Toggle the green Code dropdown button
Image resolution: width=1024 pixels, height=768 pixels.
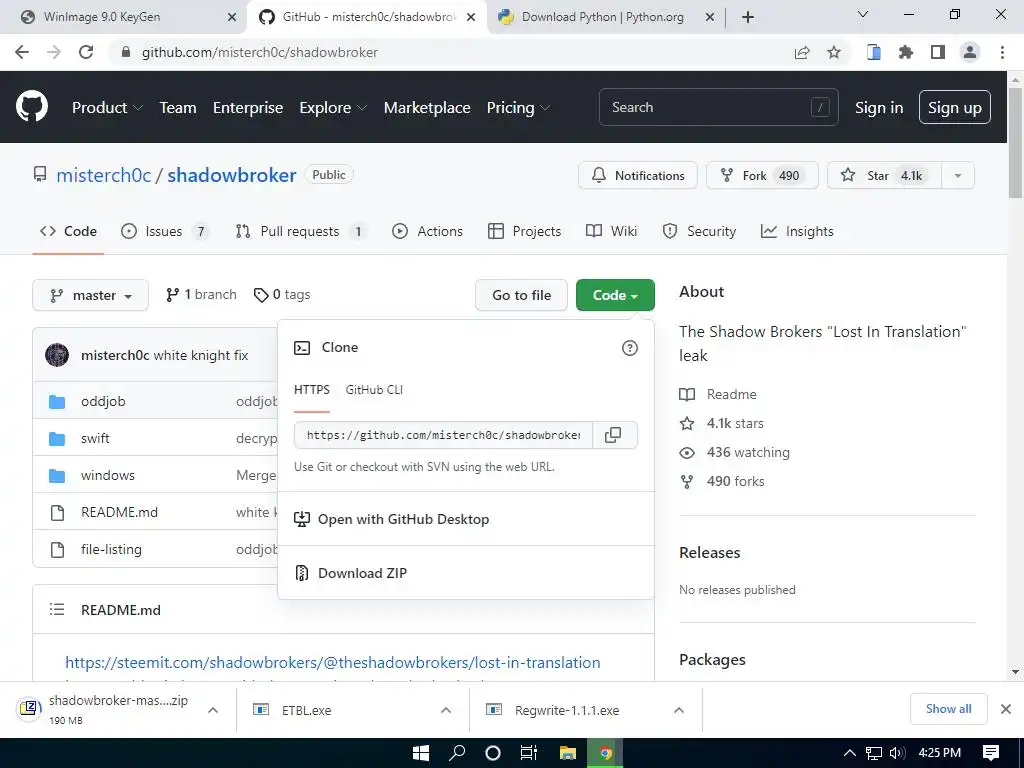point(615,295)
